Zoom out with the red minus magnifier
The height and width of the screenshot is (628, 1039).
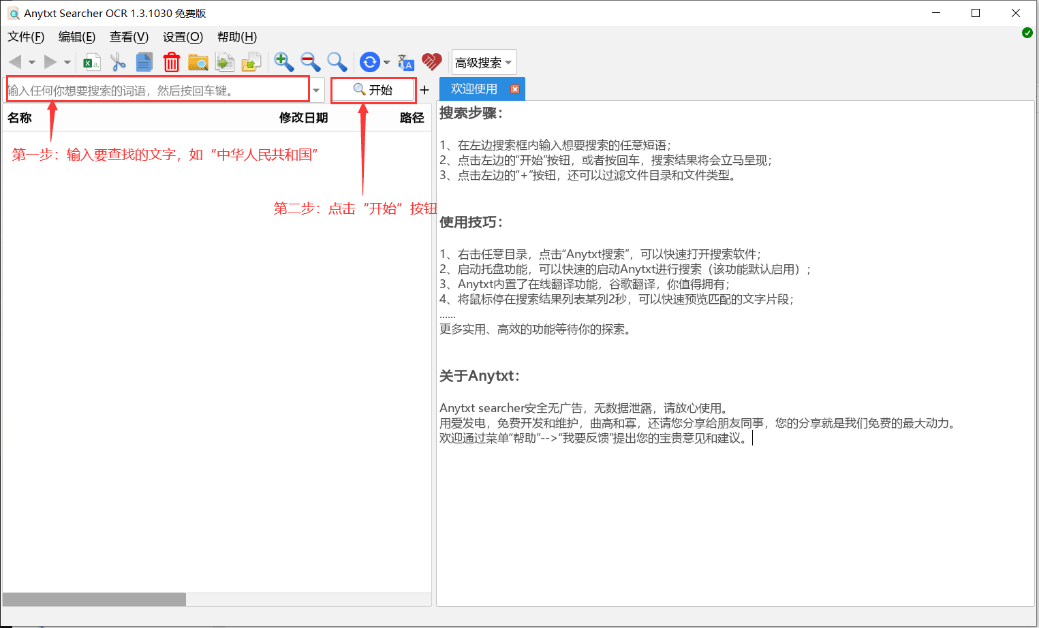(311, 62)
